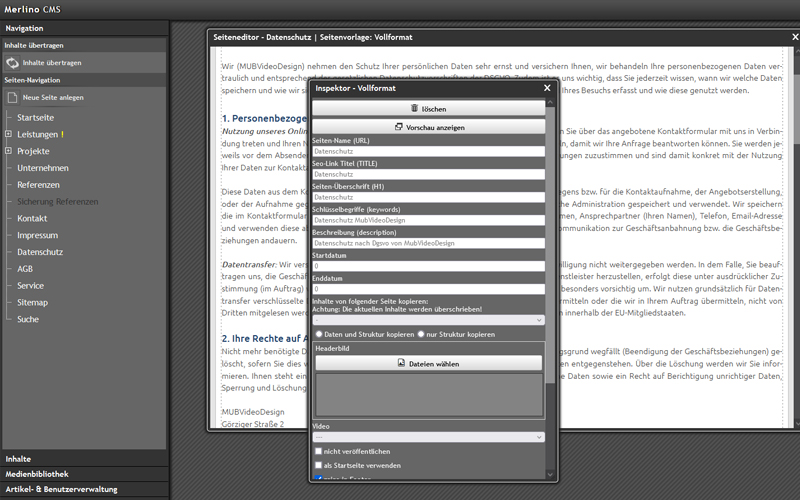This screenshot has height=500, width=800.
Task: Close the Inspektor - Vollformat dialog
Action: click(x=547, y=88)
